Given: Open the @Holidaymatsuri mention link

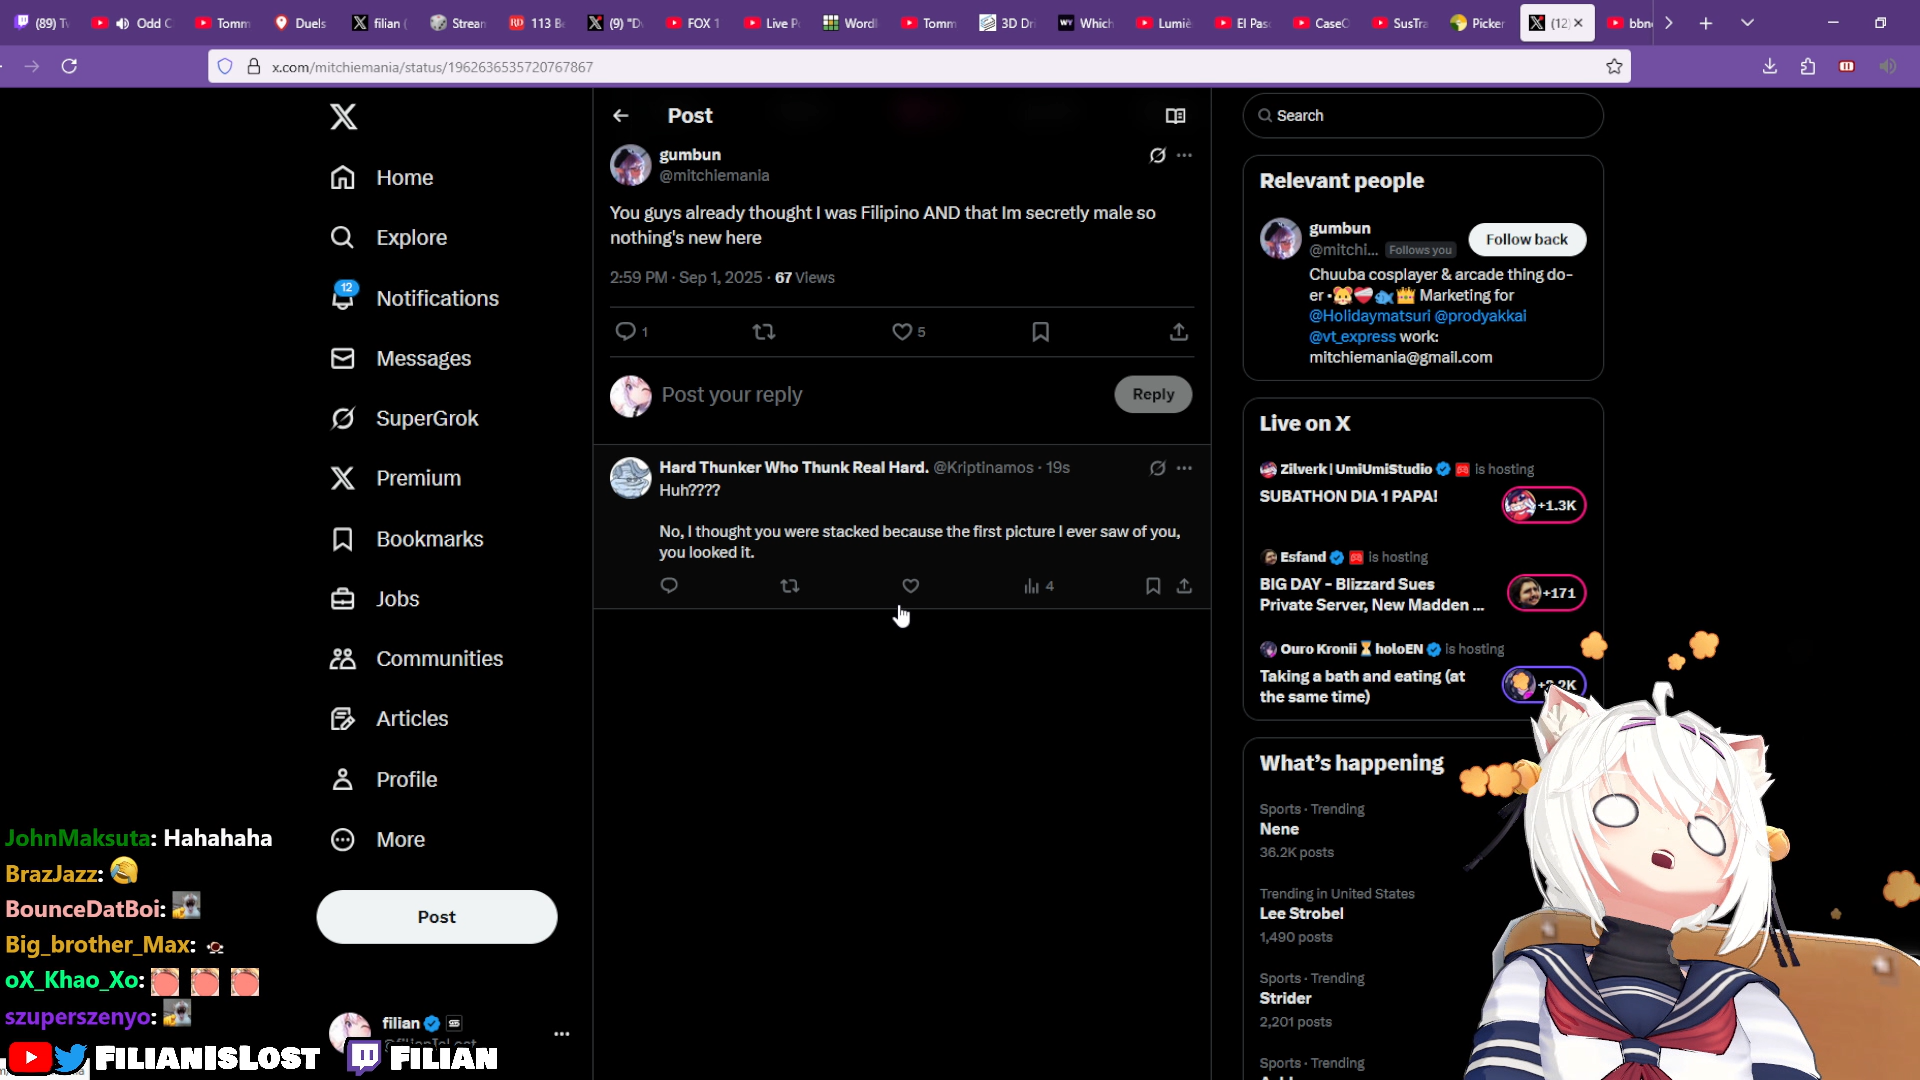Looking at the screenshot, I should pyautogui.click(x=1369, y=316).
